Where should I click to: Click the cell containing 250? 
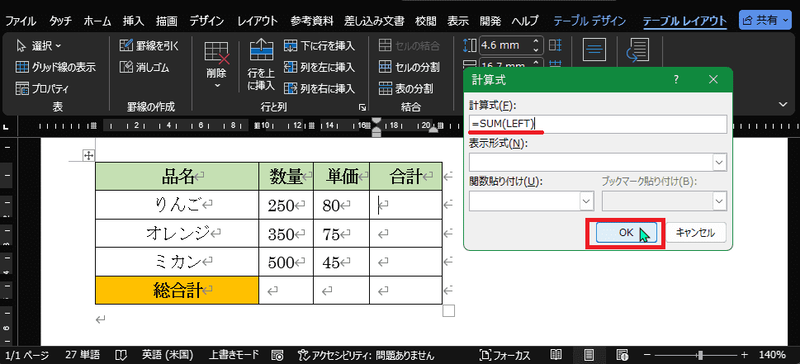click(286, 205)
